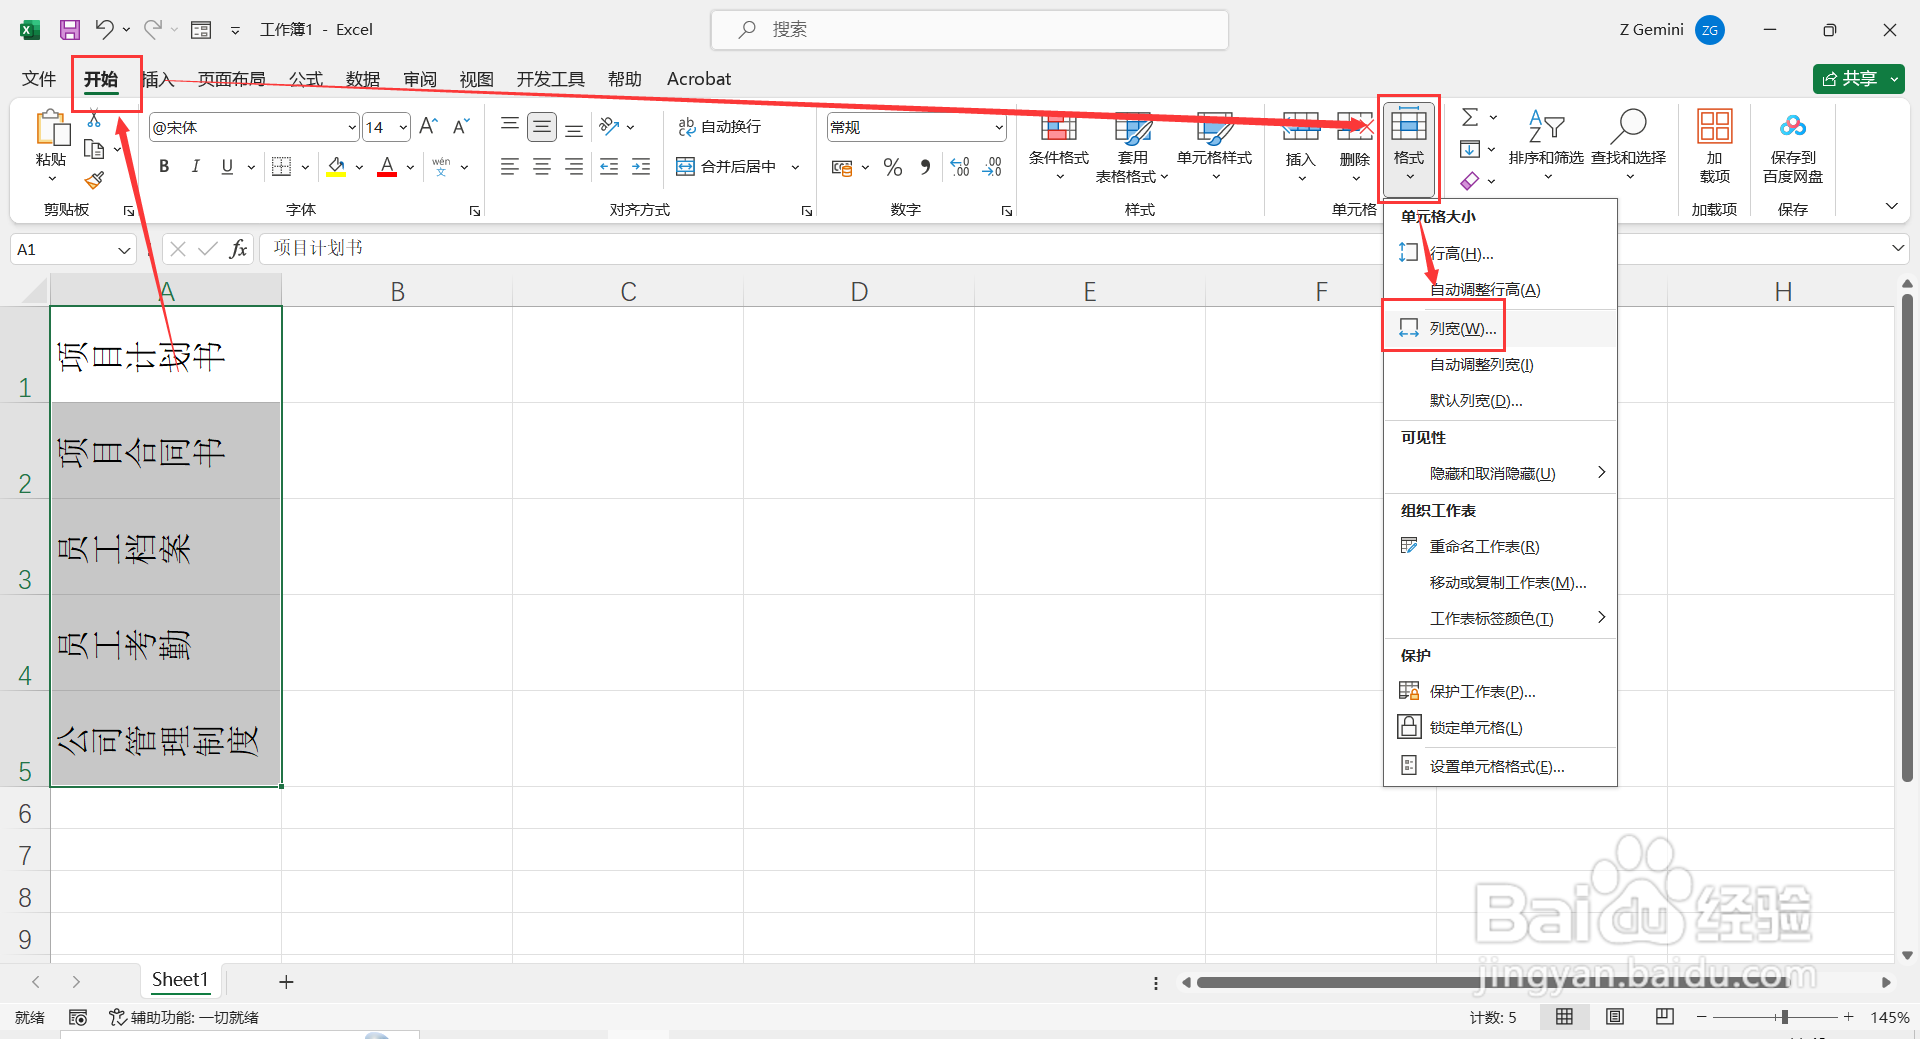This screenshot has height=1039, width=1920.
Task: Click the 格式 Format button
Action: pos(1409,148)
